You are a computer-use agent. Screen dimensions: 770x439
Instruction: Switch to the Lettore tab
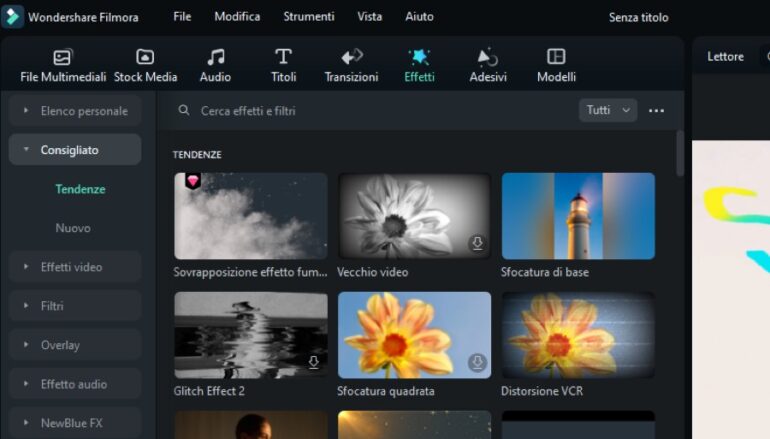coord(725,56)
